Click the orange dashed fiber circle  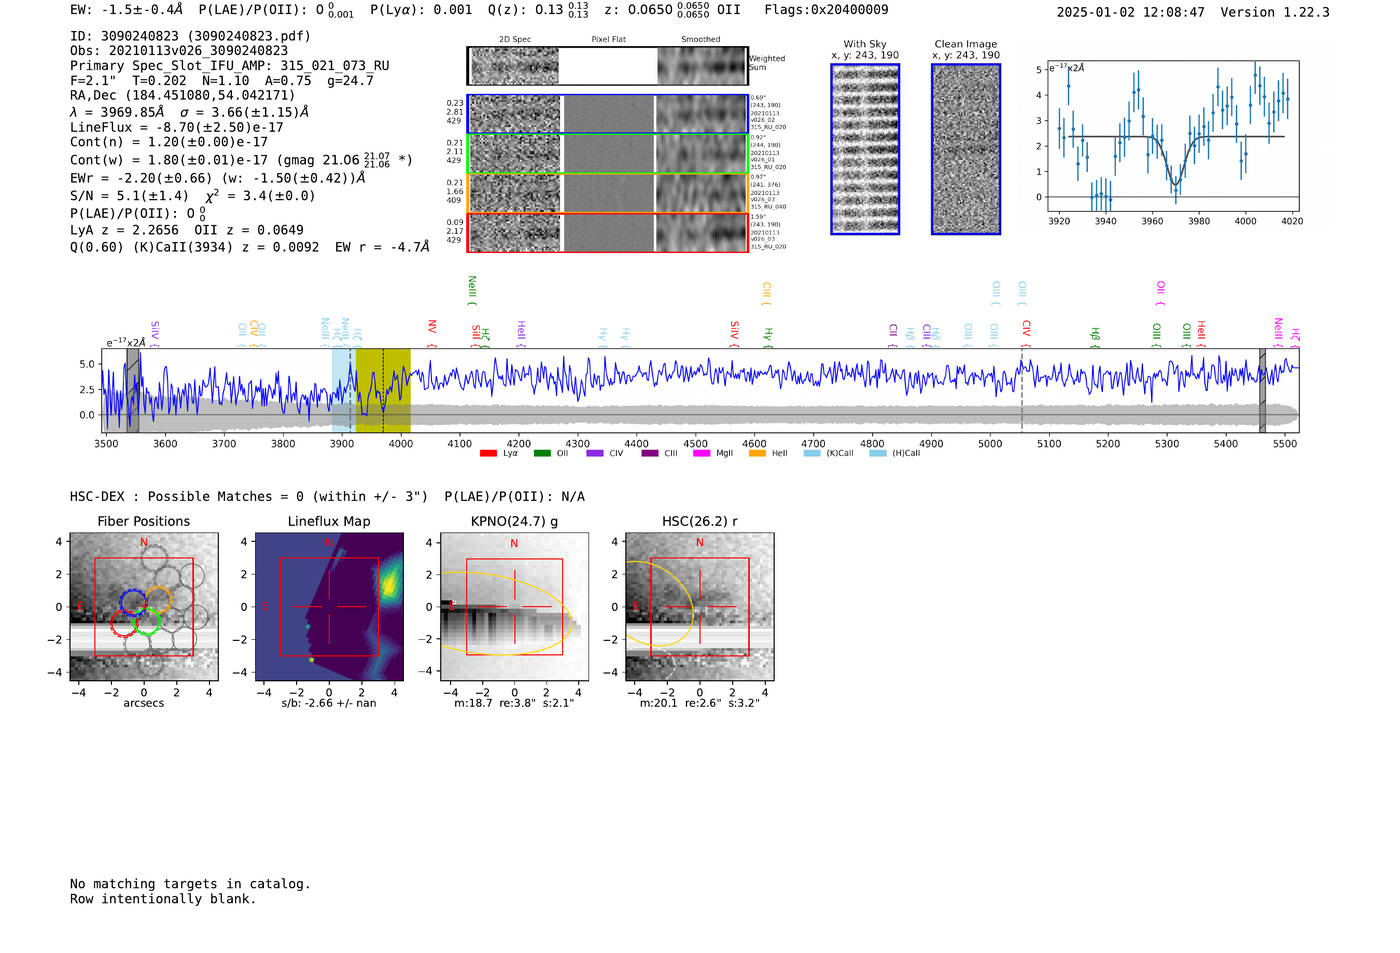[158, 599]
